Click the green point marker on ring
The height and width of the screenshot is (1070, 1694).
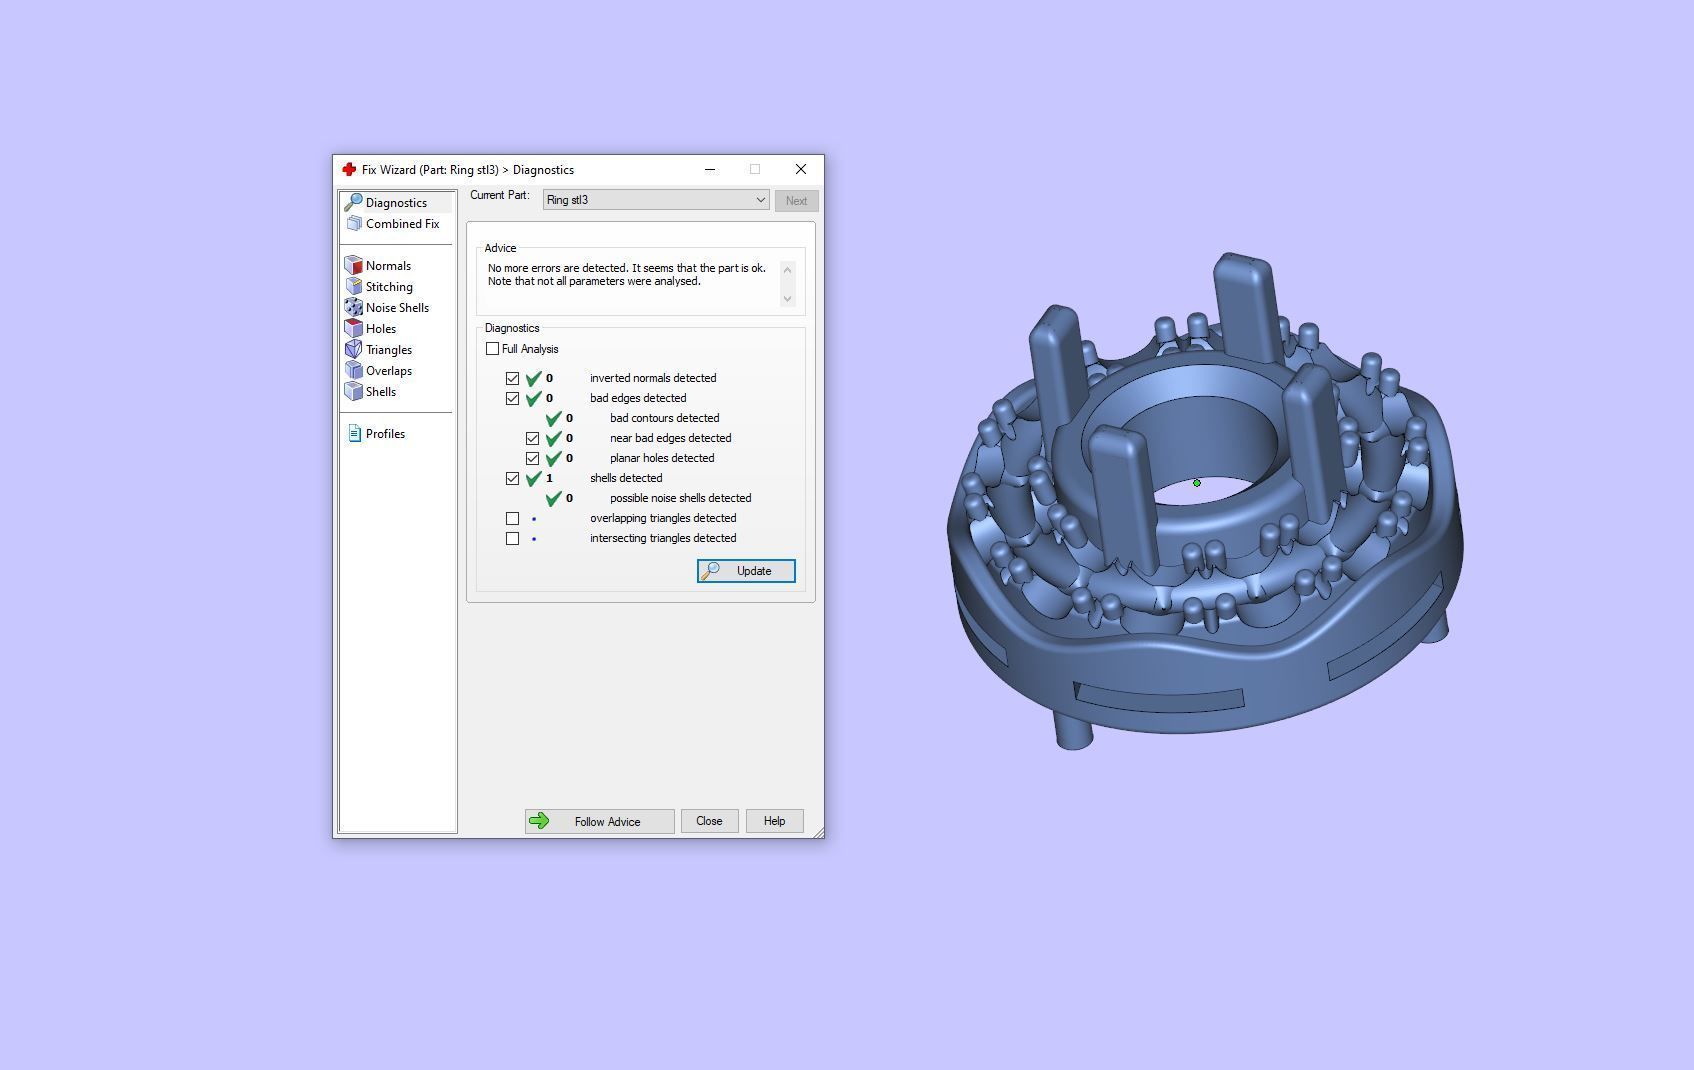coord(1197,483)
